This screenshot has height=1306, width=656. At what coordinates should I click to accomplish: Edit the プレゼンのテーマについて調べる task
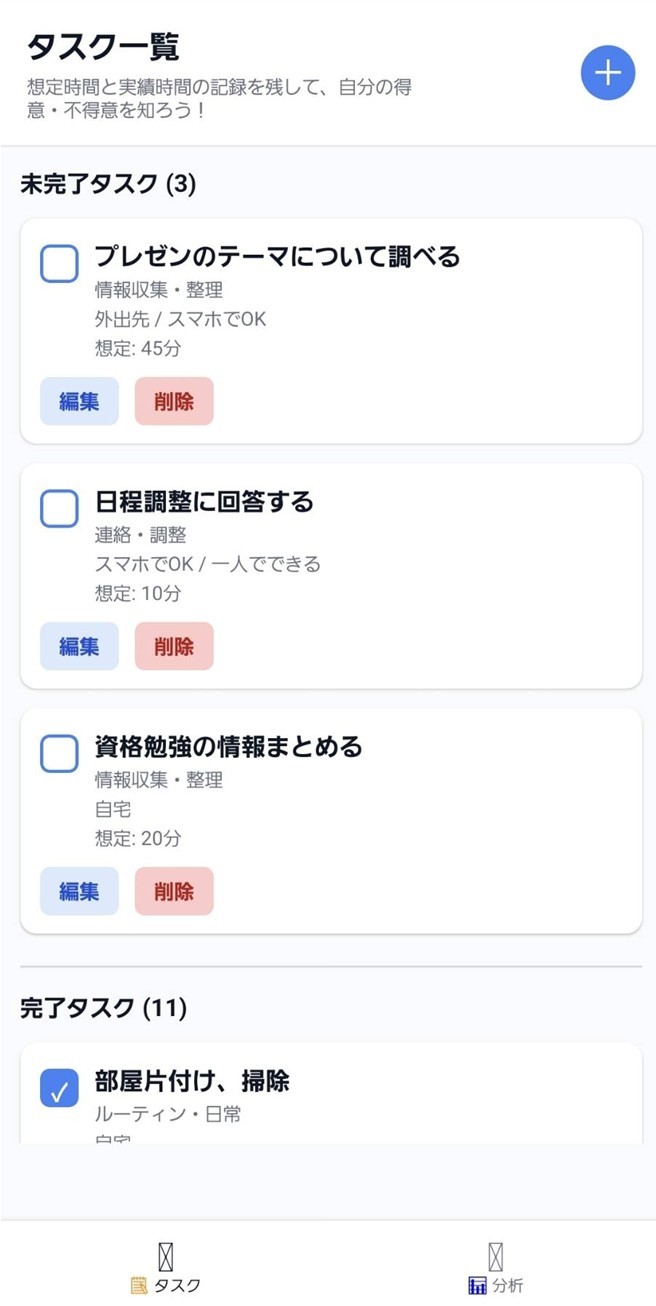pos(79,401)
